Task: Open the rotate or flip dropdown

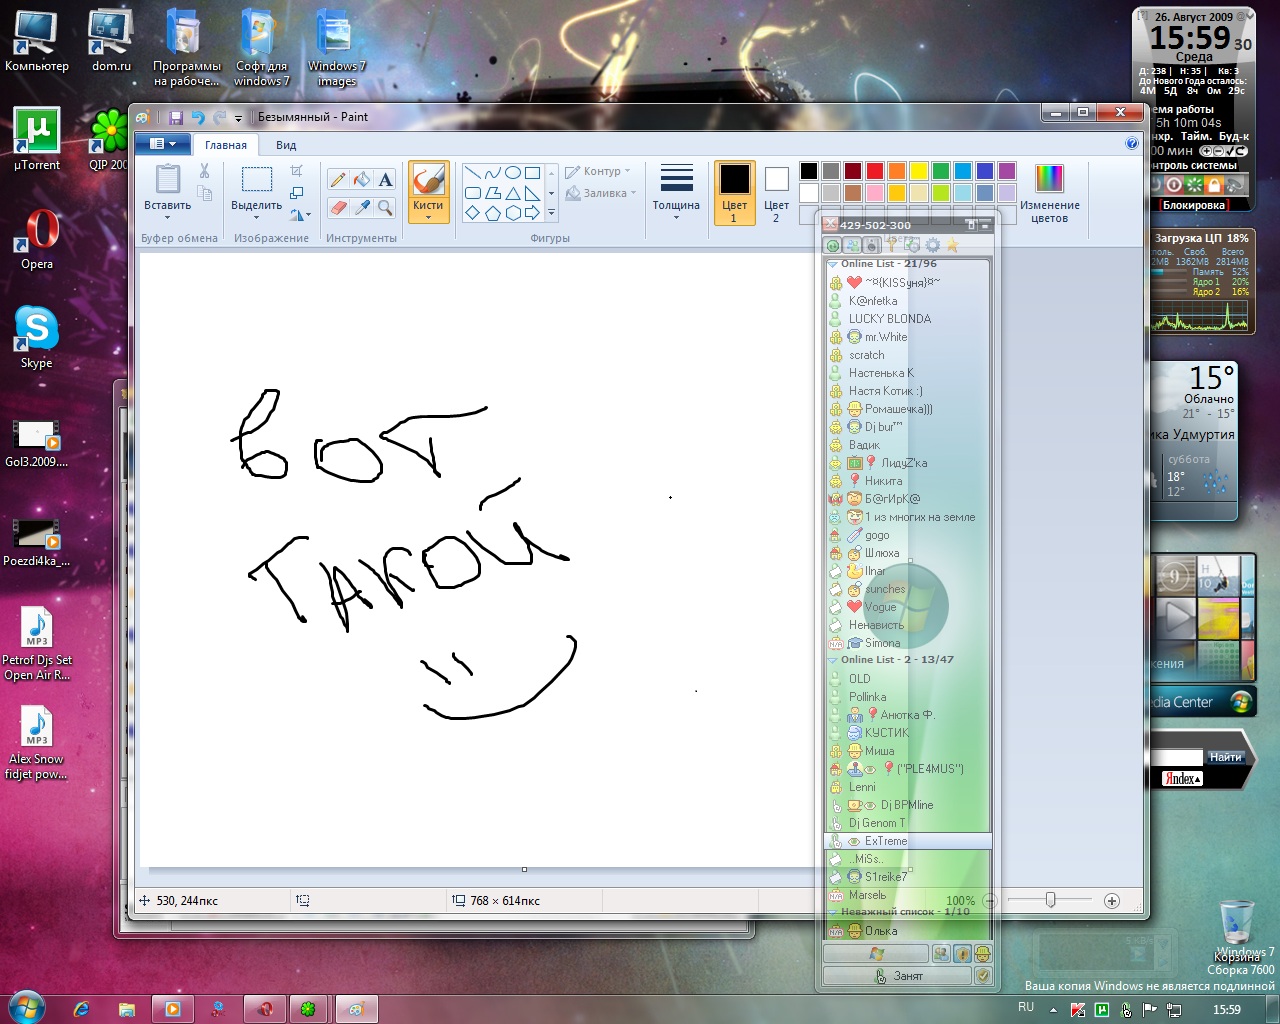Action: [x=300, y=215]
